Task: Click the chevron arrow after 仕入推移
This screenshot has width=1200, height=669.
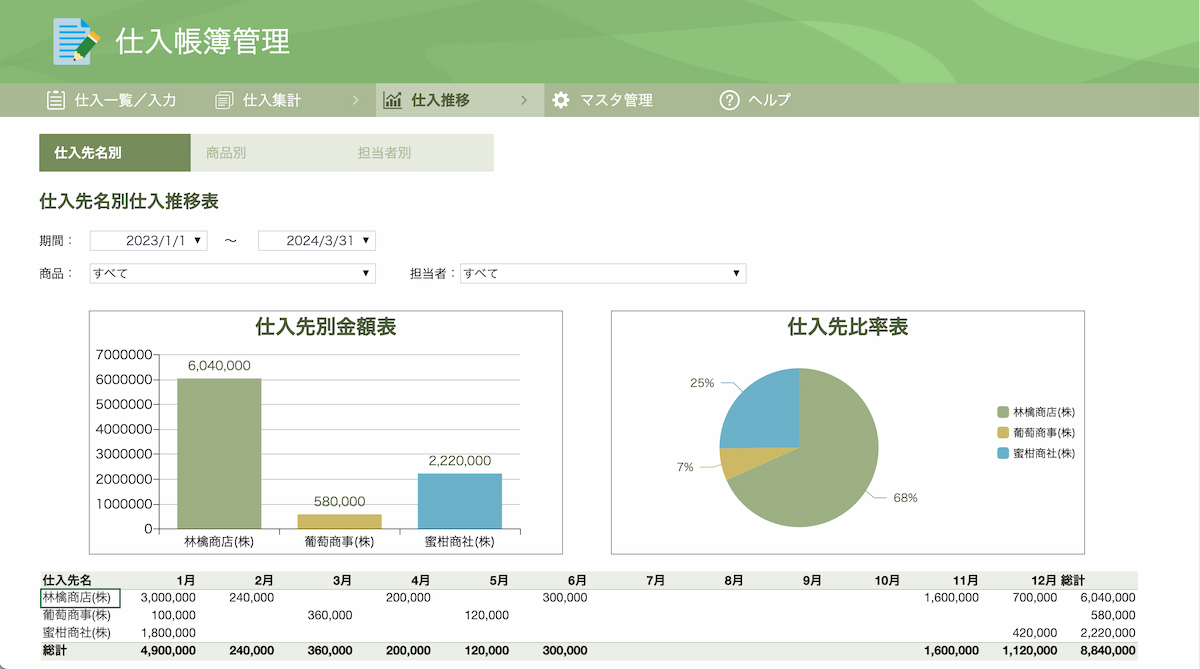Action: click(x=524, y=100)
